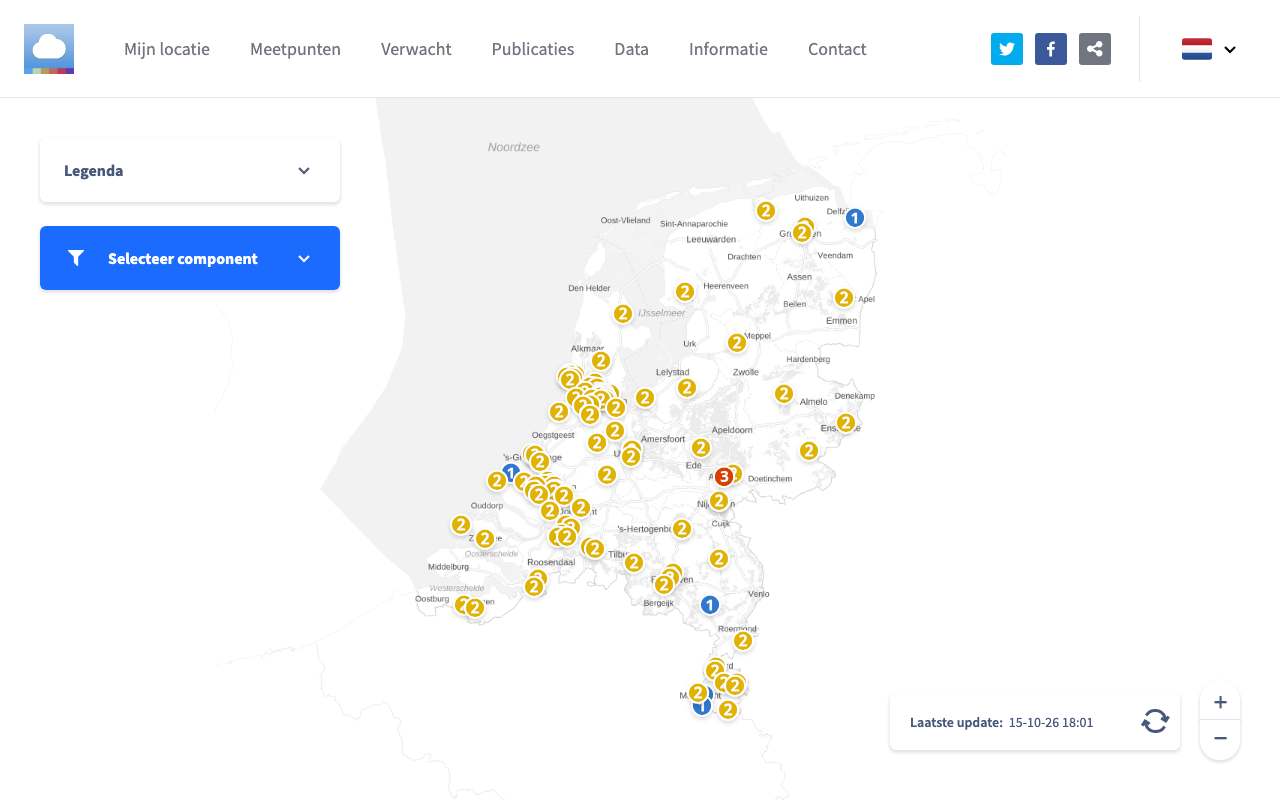Select the blue '1' marker near Delfzijl
Screen dimensions: 1280x800
pos(854,217)
